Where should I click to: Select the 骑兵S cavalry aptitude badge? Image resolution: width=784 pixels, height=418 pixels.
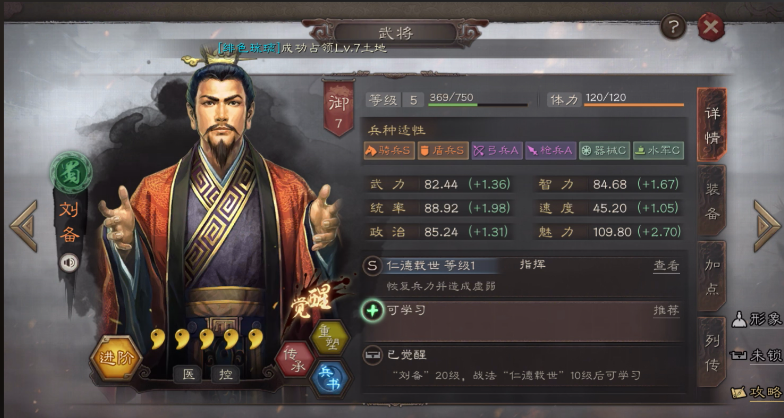tap(390, 150)
